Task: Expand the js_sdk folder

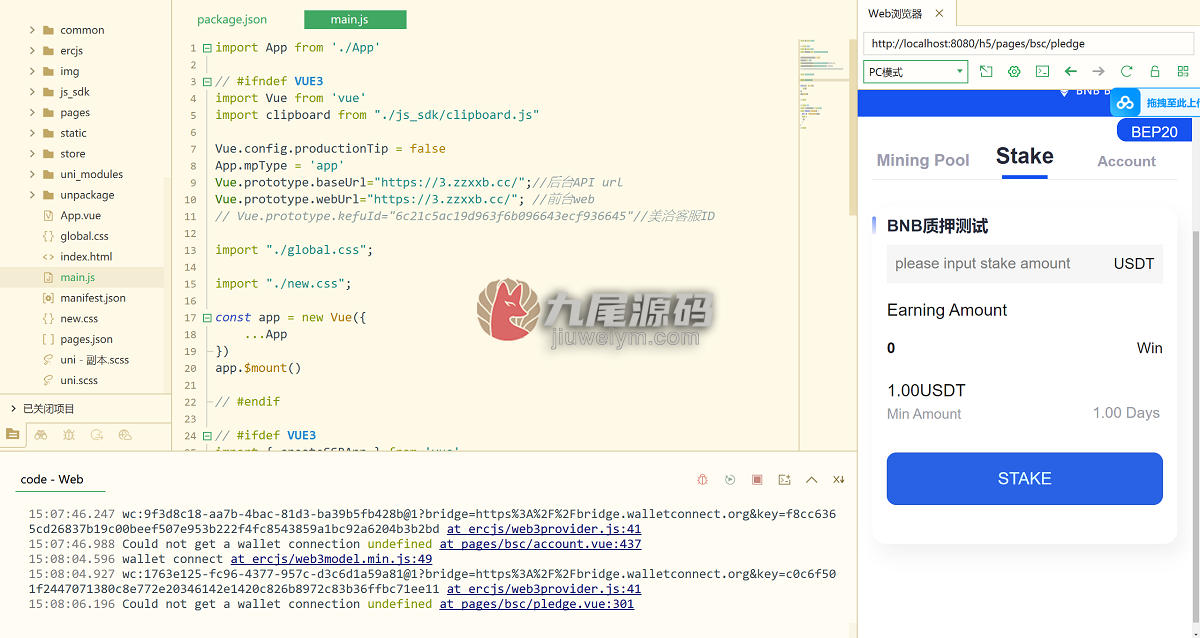Action: tap(32, 91)
